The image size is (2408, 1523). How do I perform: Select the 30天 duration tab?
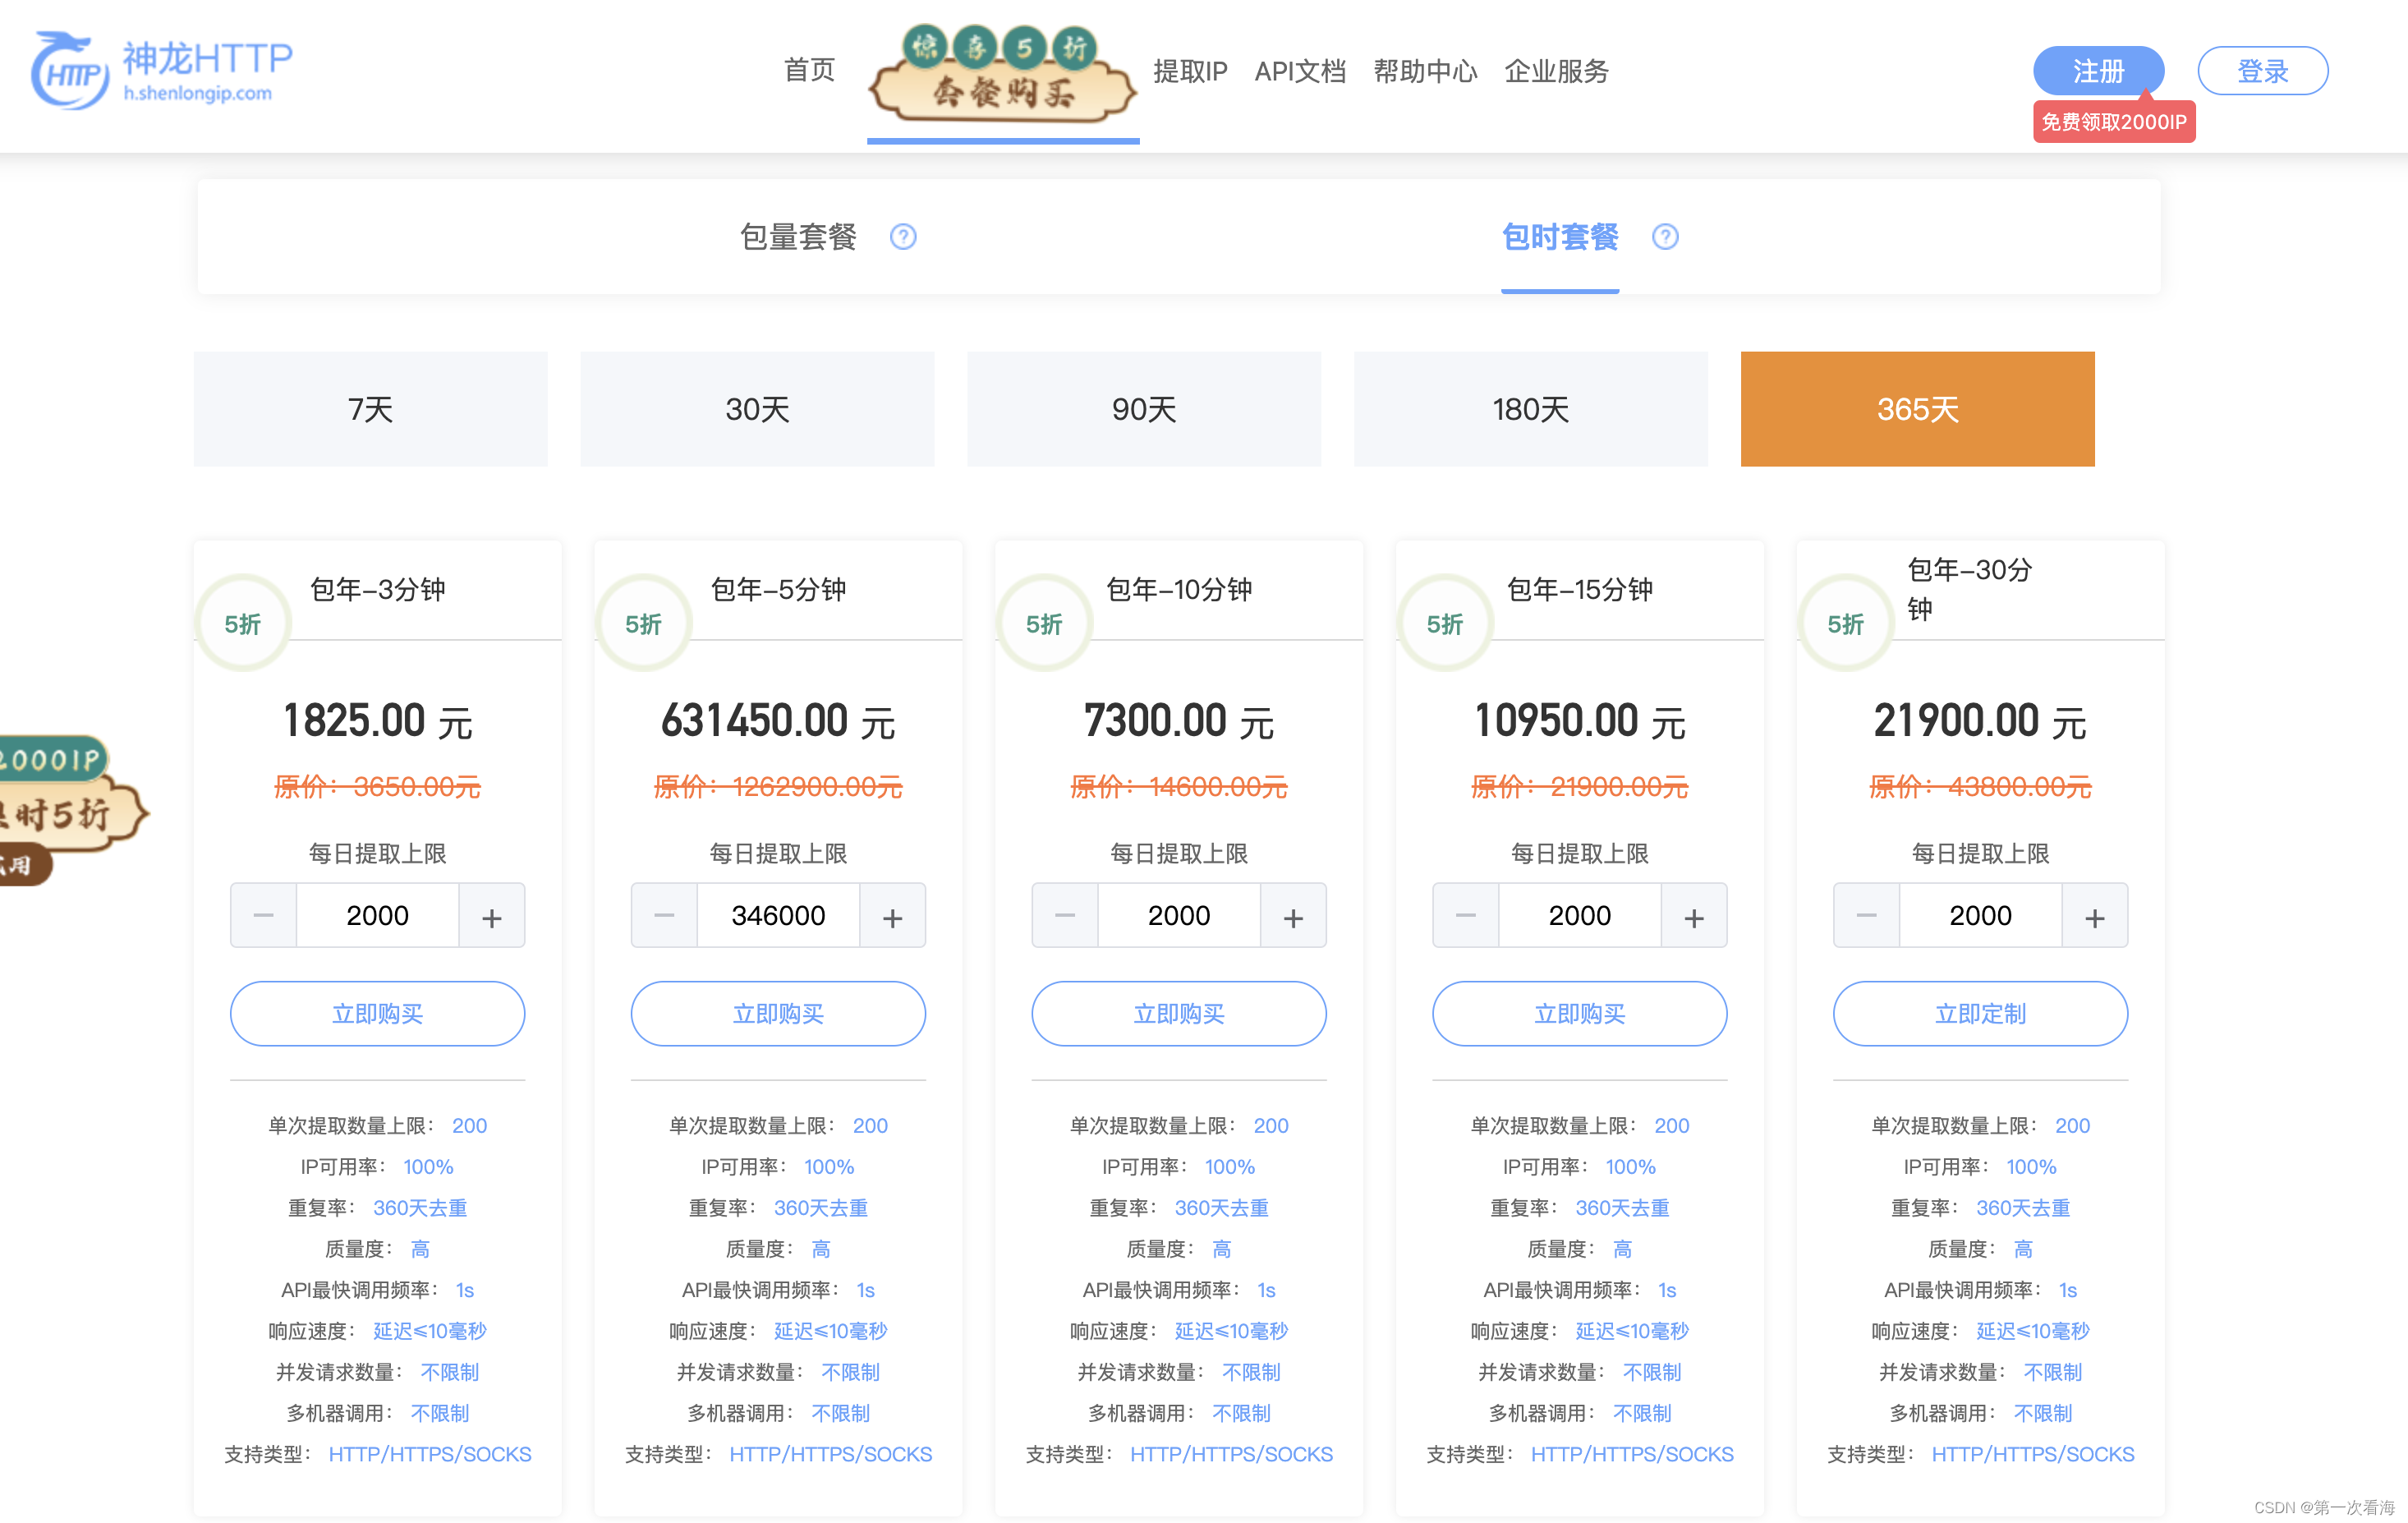(x=757, y=409)
